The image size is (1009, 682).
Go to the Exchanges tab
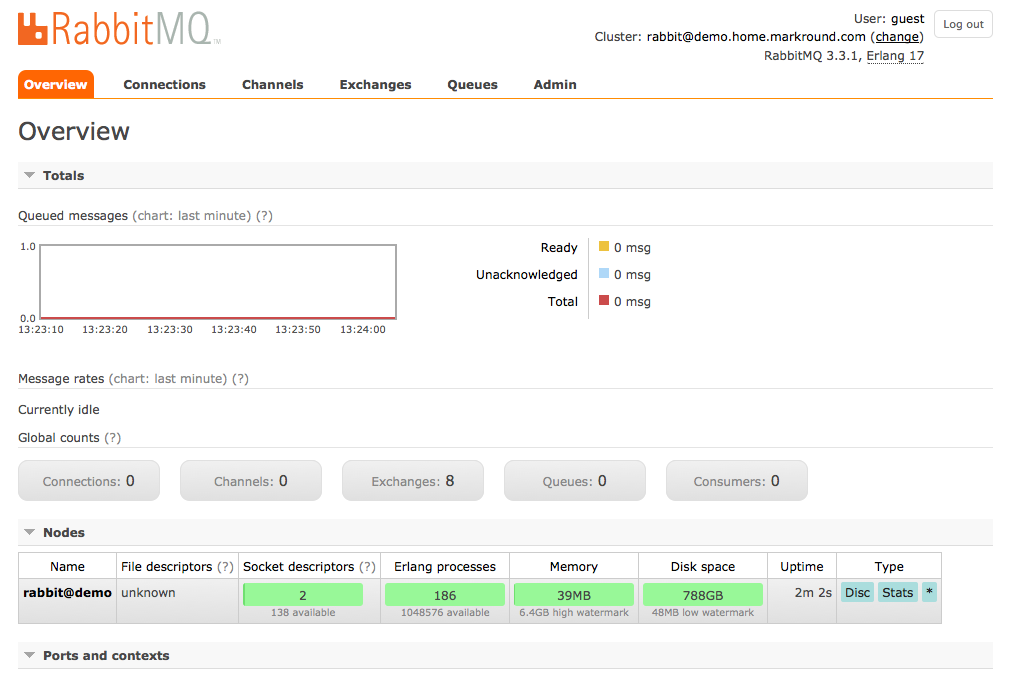click(x=375, y=85)
